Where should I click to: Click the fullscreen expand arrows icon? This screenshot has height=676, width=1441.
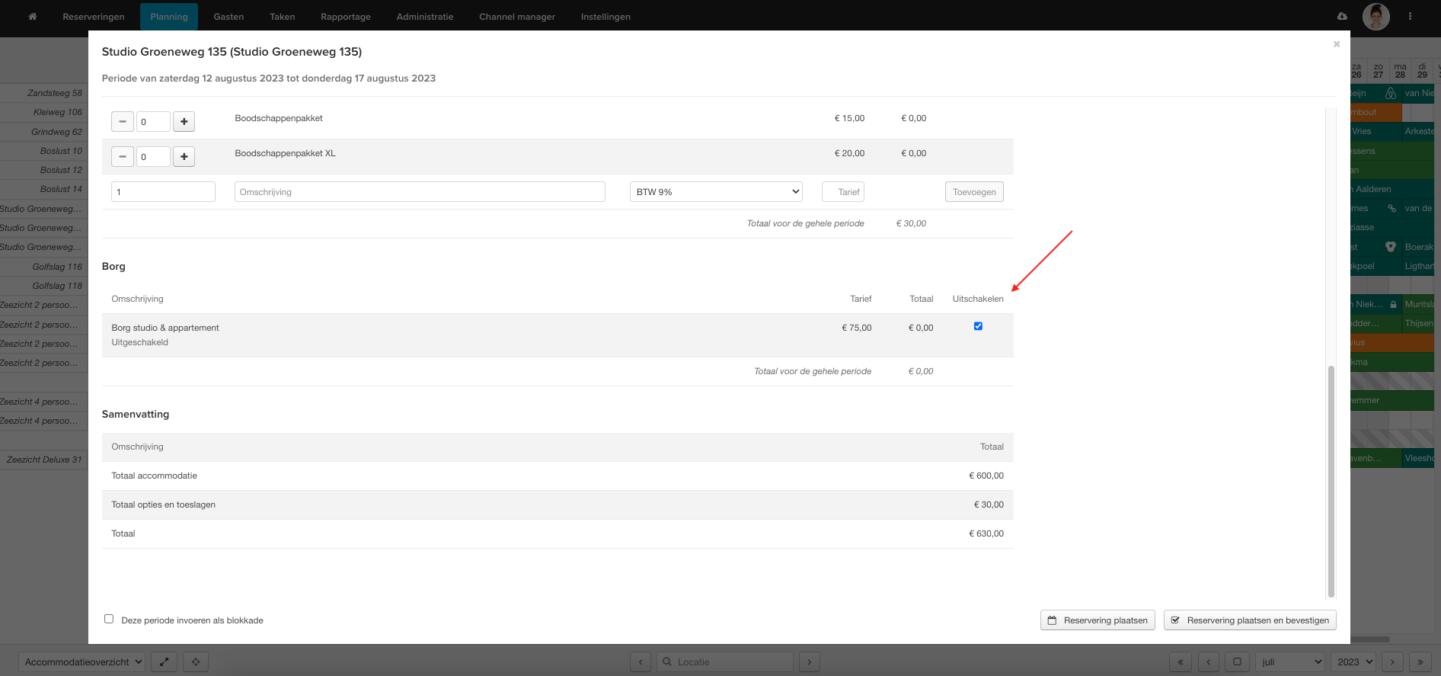coord(165,661)
